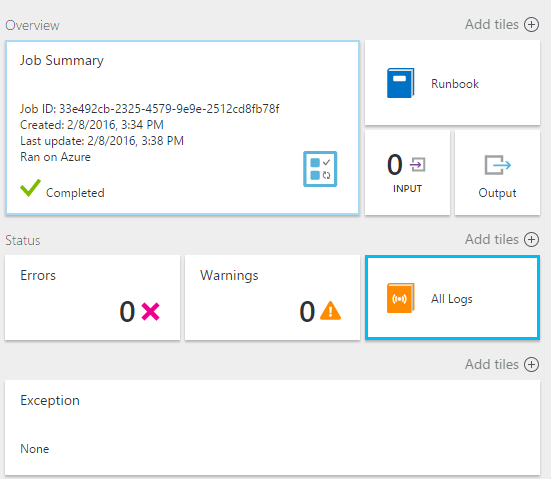Click the green Completed checkmark
Viewport: 551px width, 479px height.
[30, 188]
